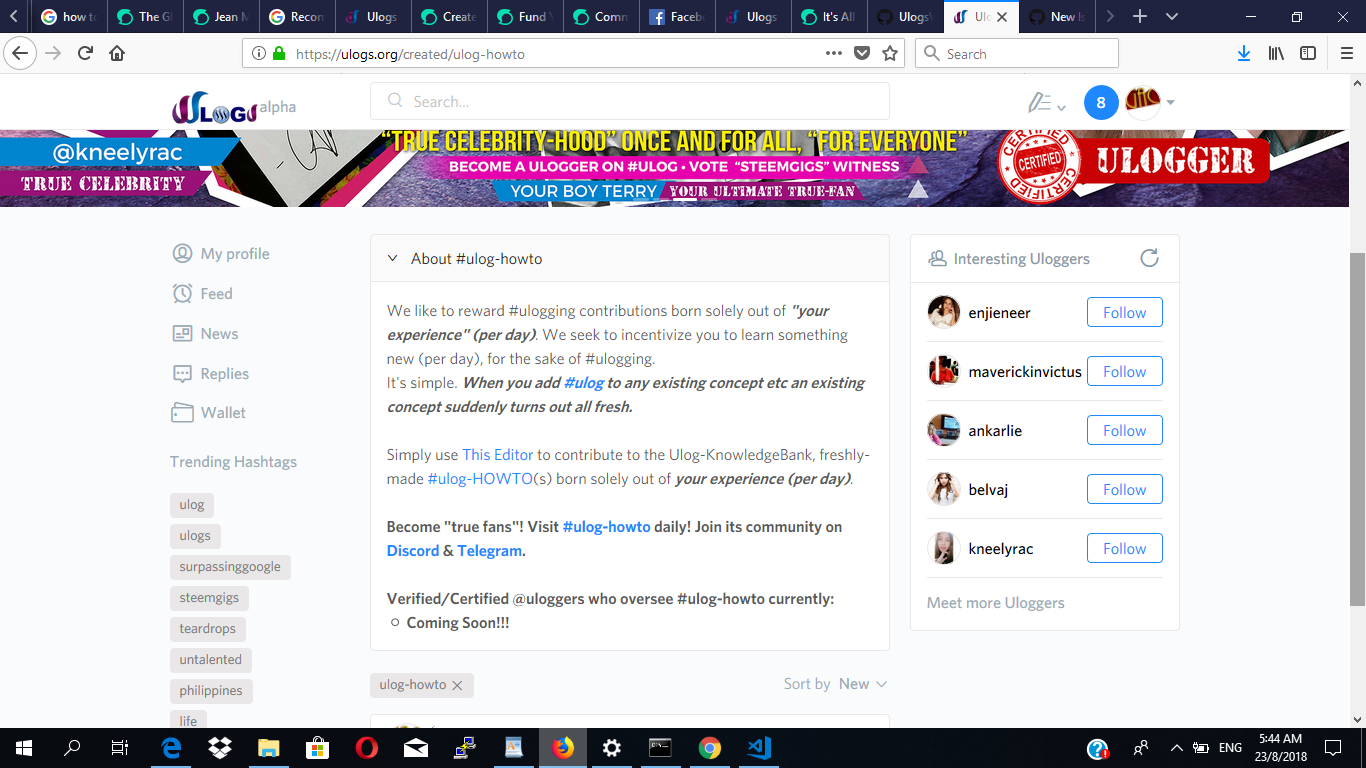
Task: Open the This Editor link
Action: (498, 455)
